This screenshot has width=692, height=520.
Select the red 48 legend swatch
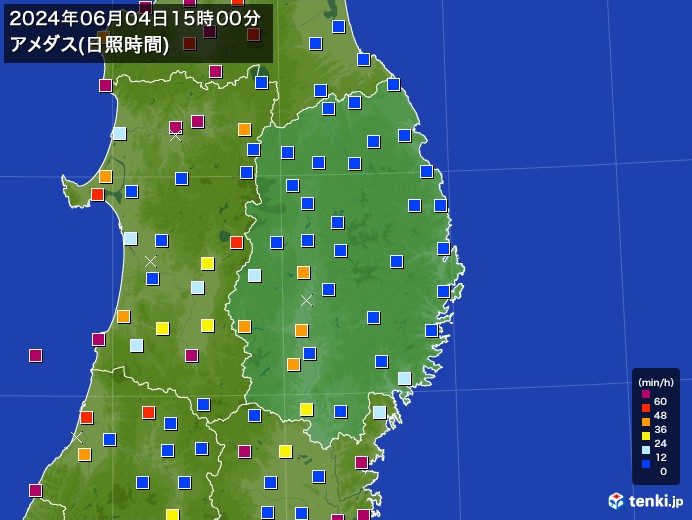point(646,408)
